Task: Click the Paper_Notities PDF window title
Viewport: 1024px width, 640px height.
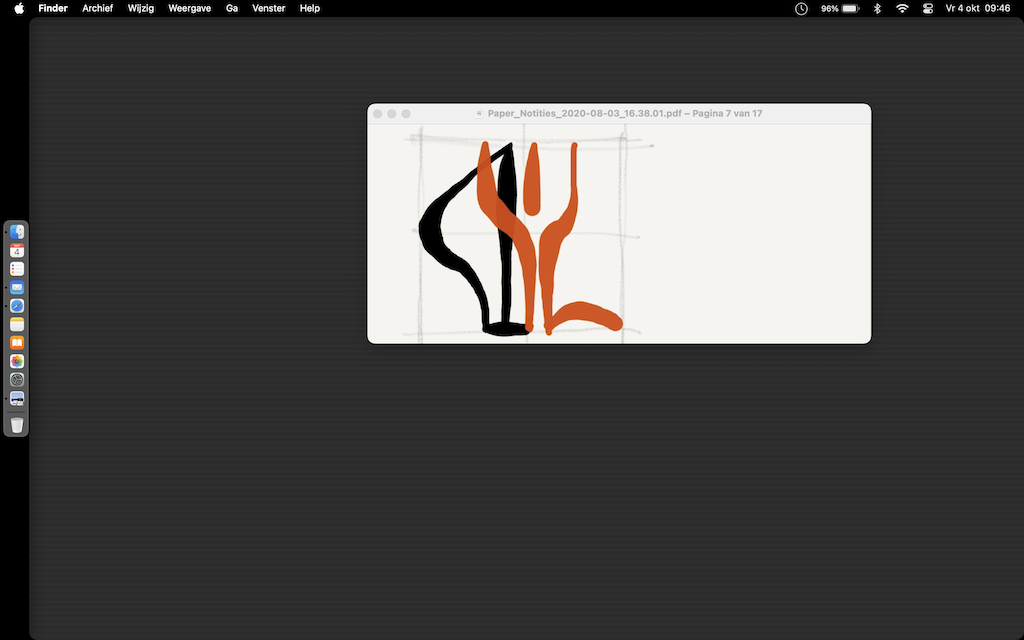Action: pyautogui.click(x=625, y=114)
